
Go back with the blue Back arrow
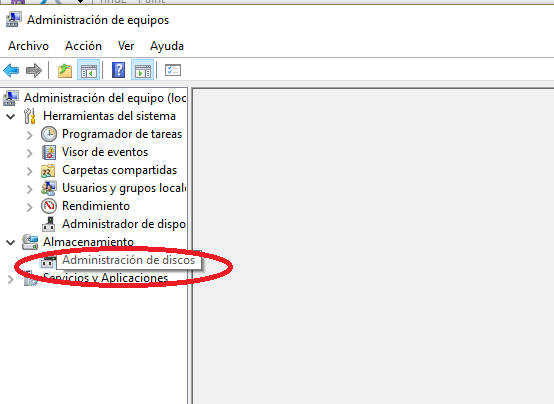[x=11, y=70]
